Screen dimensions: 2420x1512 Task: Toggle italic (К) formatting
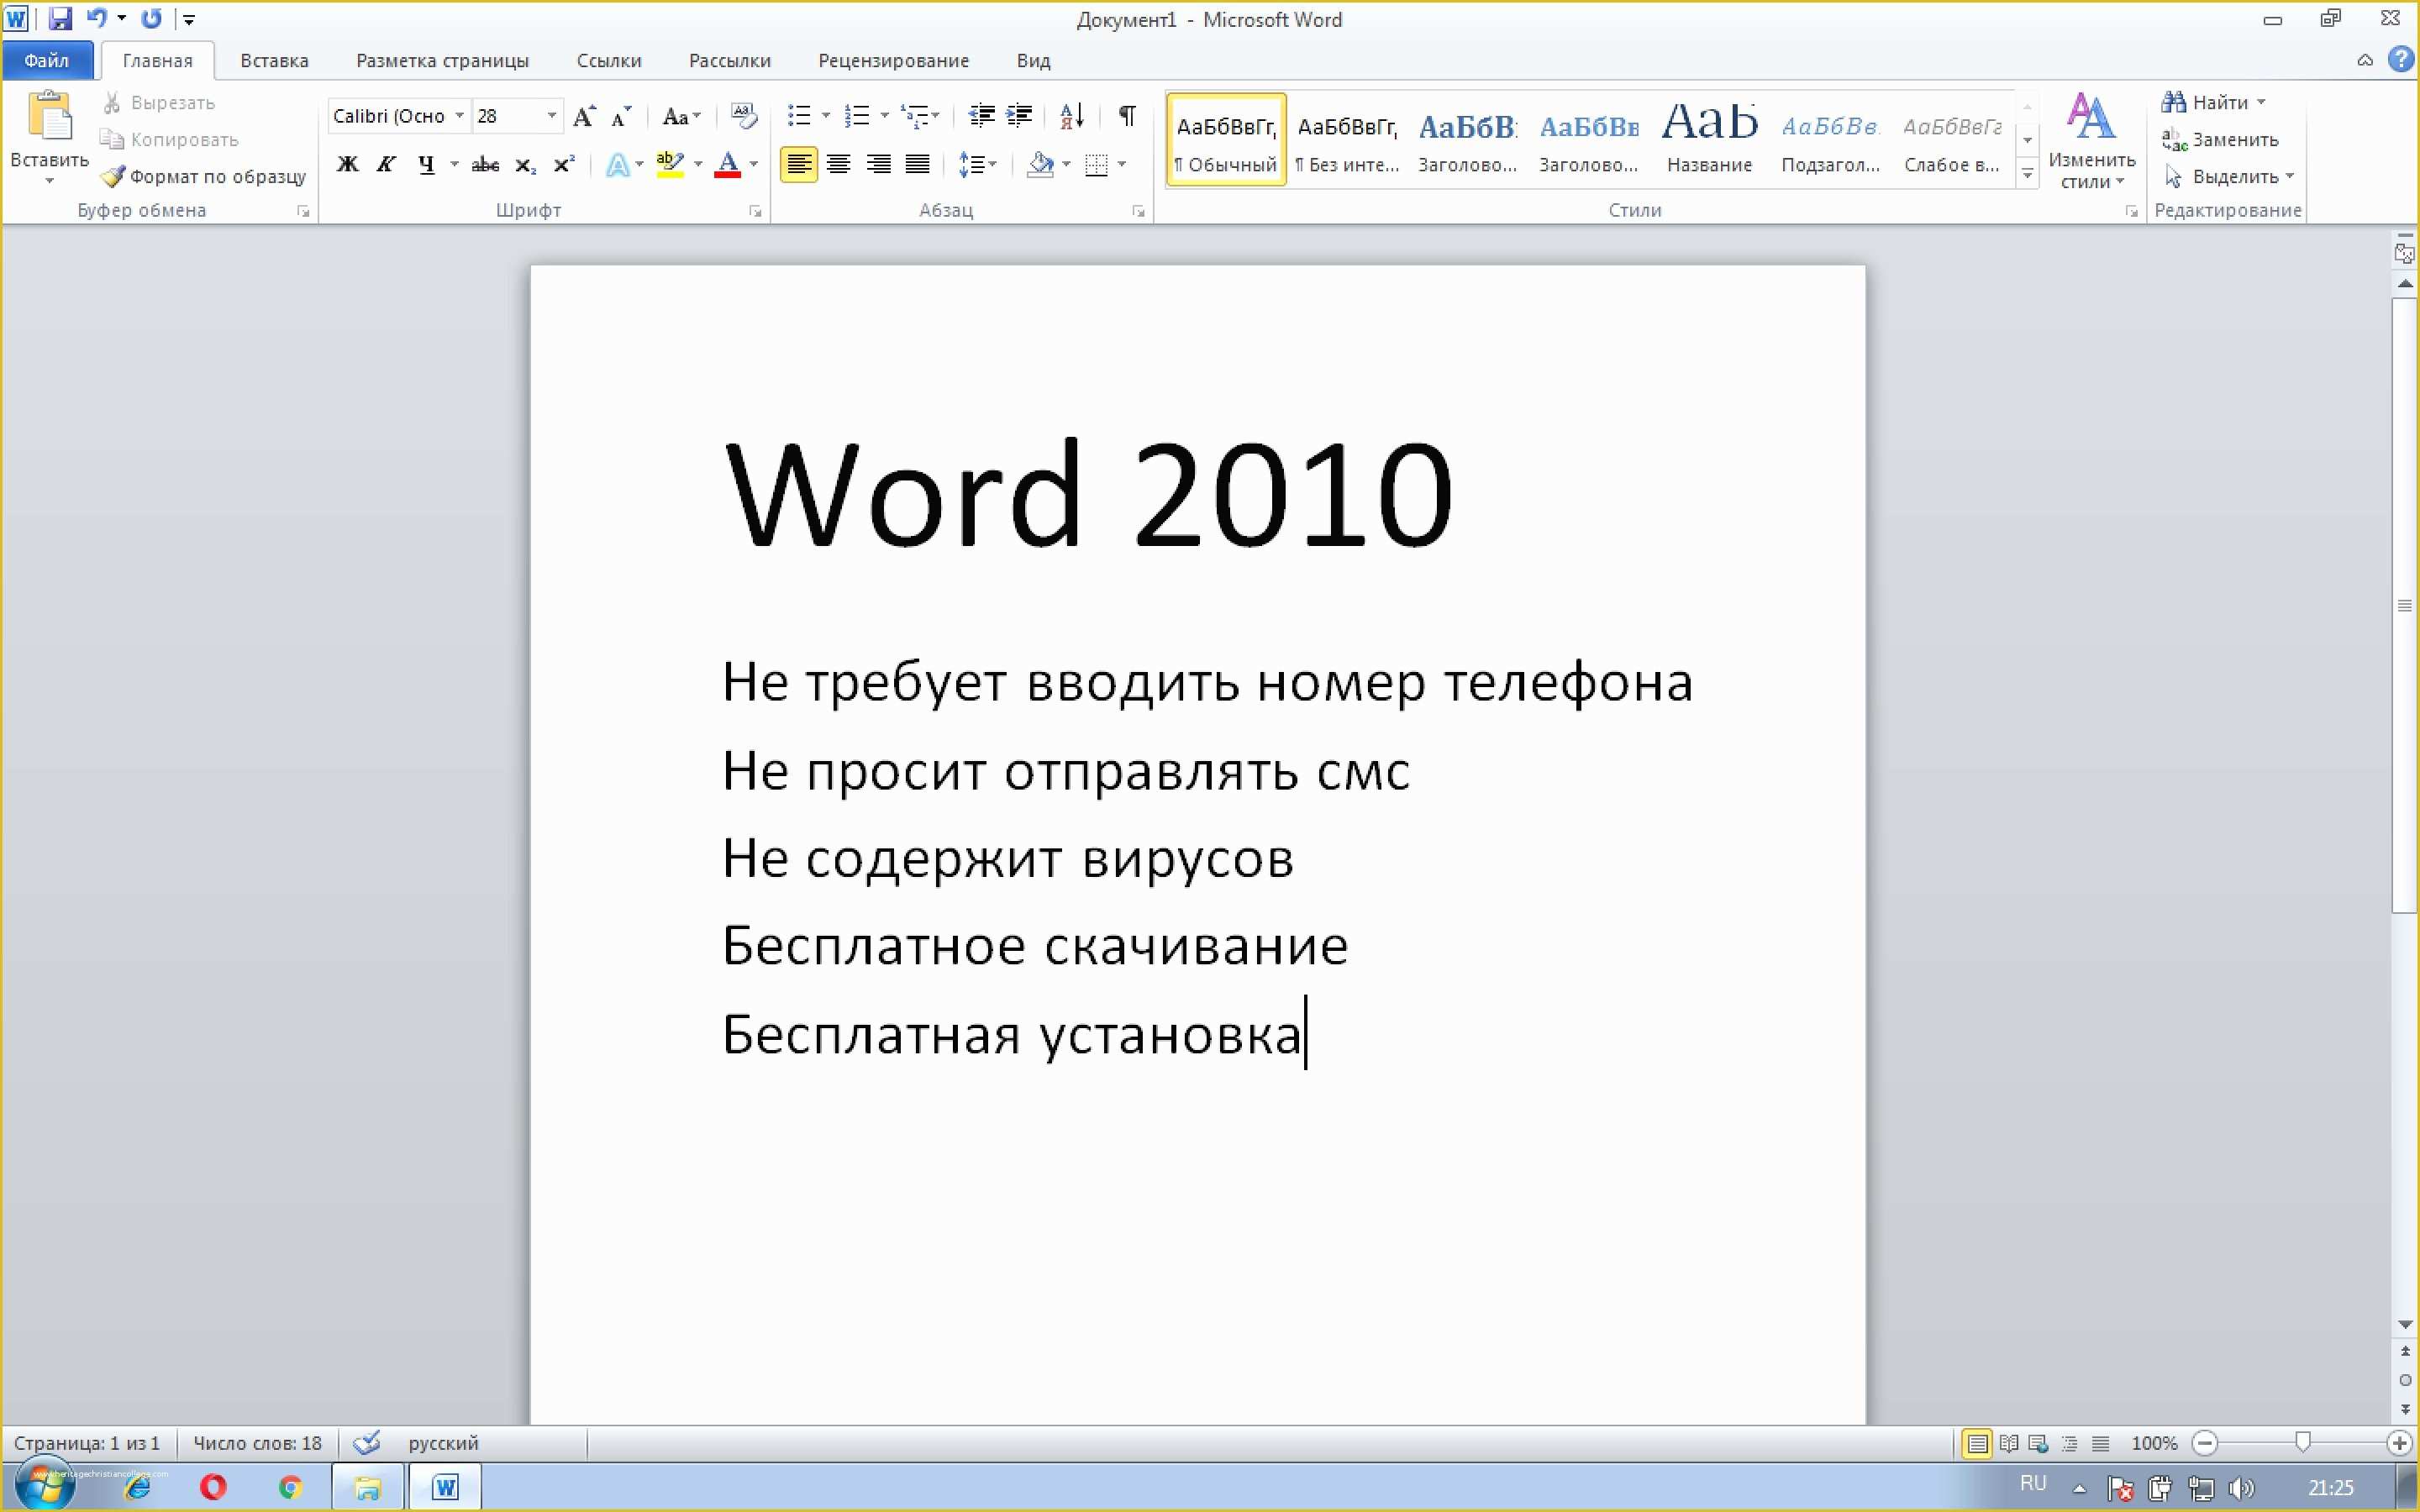(386, 164)
